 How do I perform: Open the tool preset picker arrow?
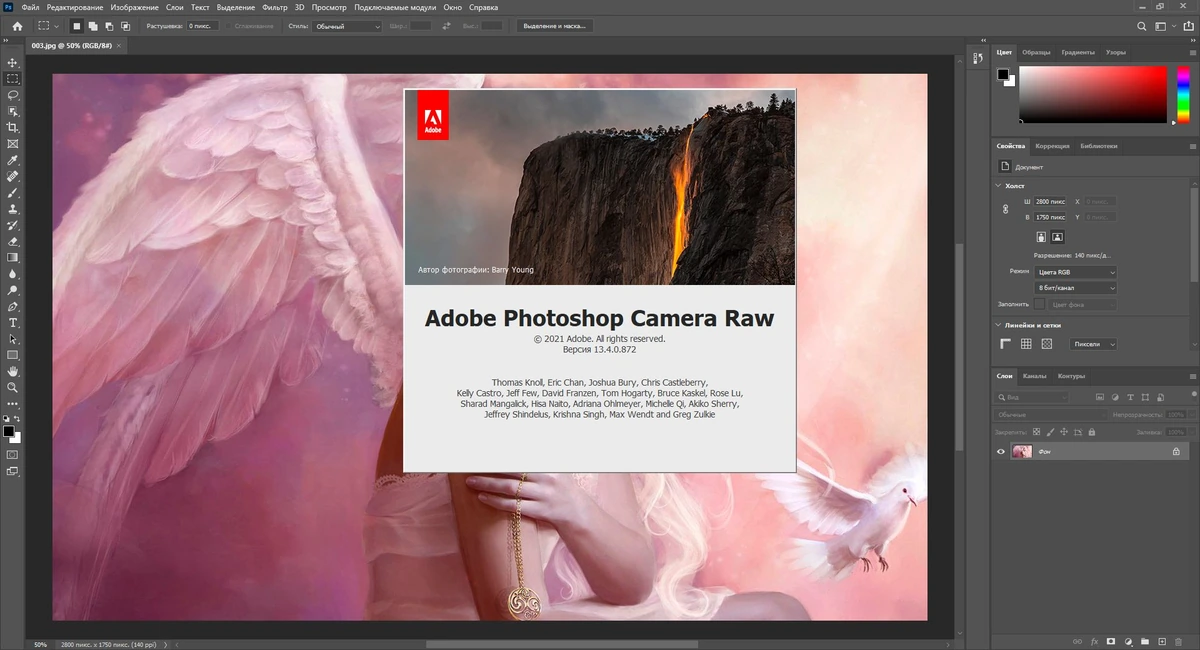tap(56, 26)
